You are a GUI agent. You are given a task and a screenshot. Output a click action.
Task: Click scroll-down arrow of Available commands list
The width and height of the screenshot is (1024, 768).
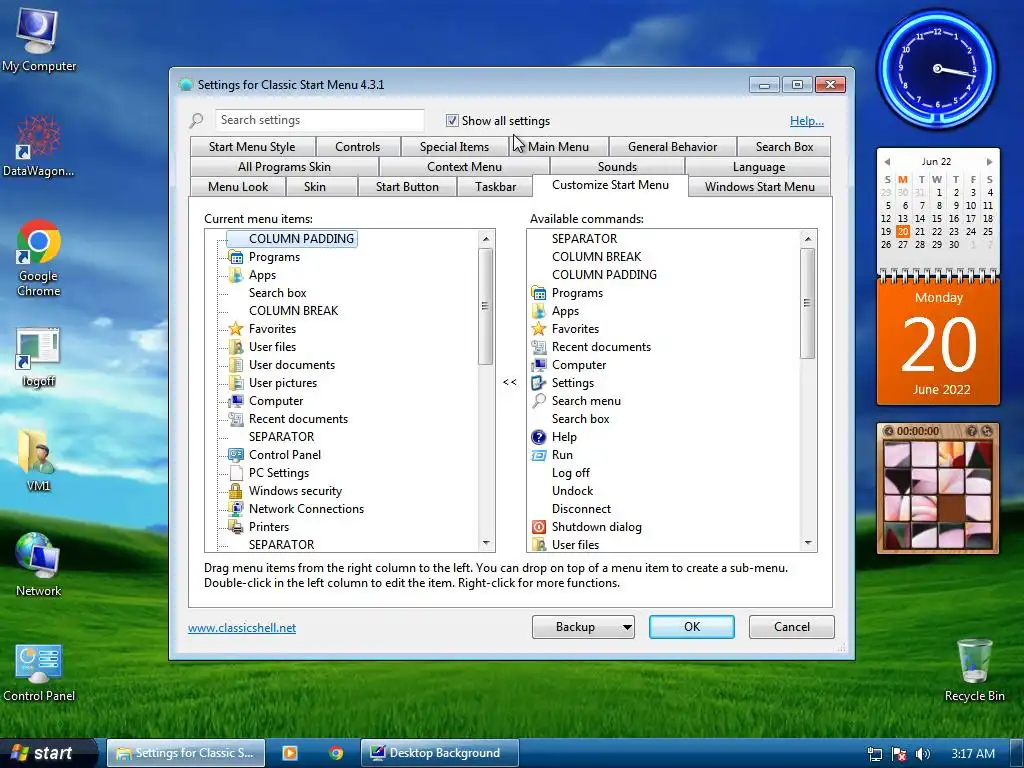click(x=808, y=543)
